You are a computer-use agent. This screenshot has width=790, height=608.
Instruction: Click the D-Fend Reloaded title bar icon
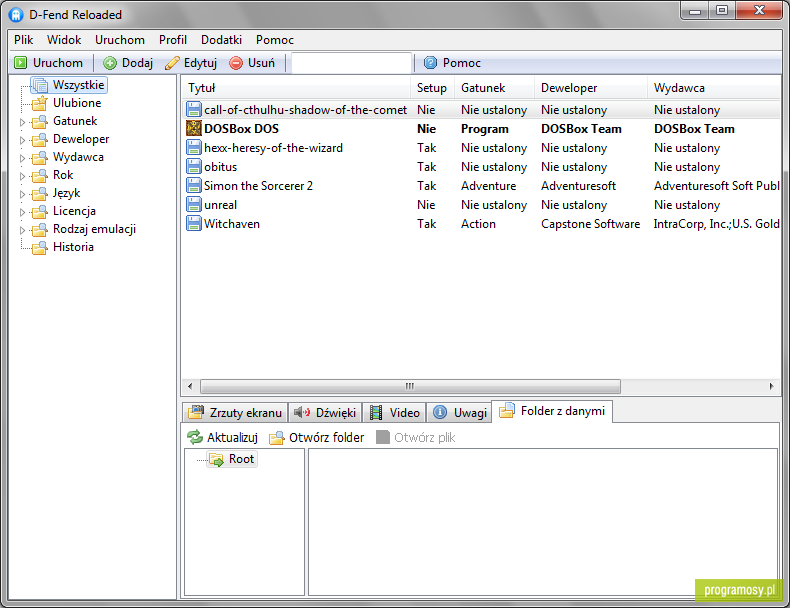click(x=16, y=15)
